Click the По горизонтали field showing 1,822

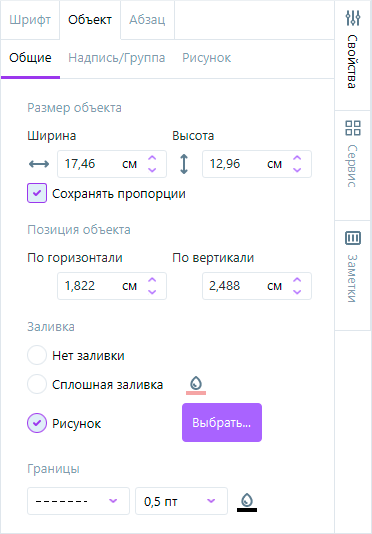[x=112, y=286]
